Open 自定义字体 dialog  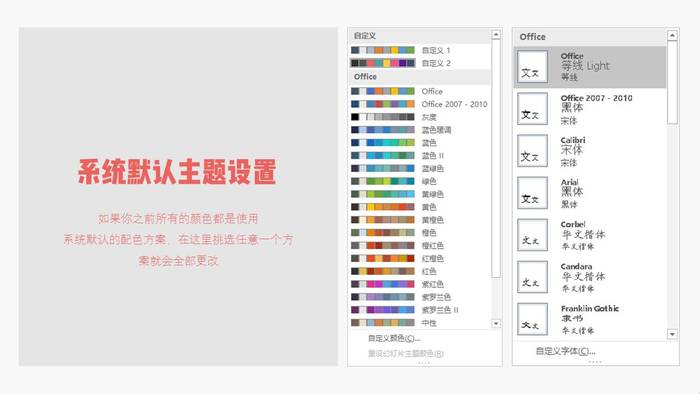click(x=566, y=351)
